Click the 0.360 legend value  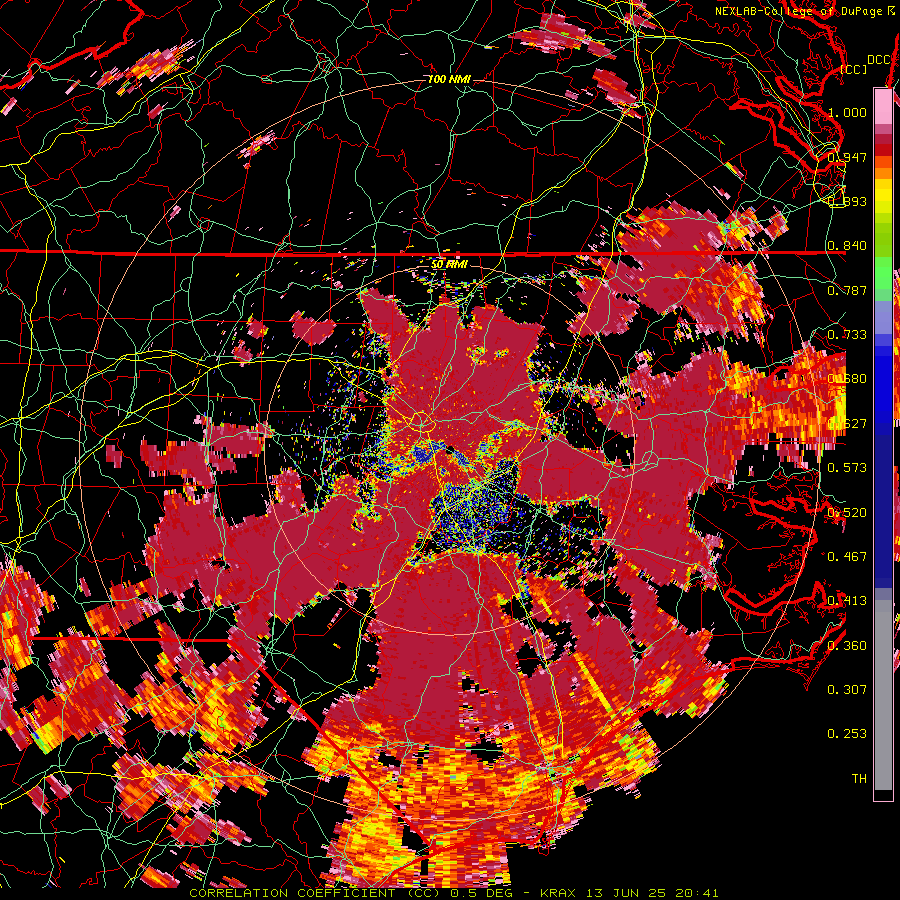tap(847, 646)
